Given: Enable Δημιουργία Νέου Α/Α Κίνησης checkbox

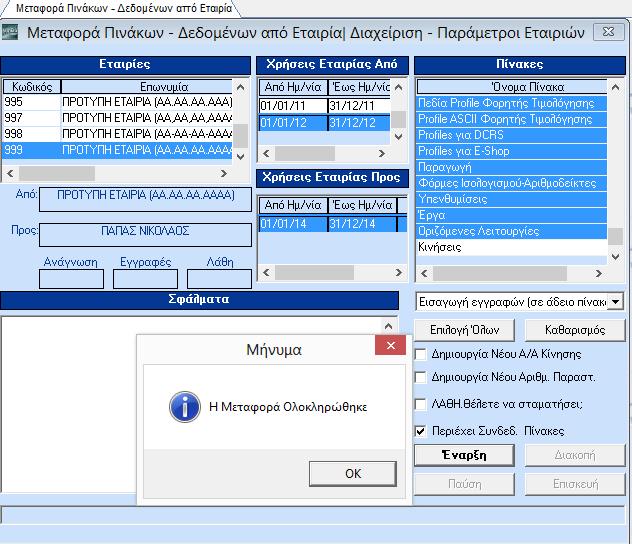Looking at the screenshot, I should (420, 354).
